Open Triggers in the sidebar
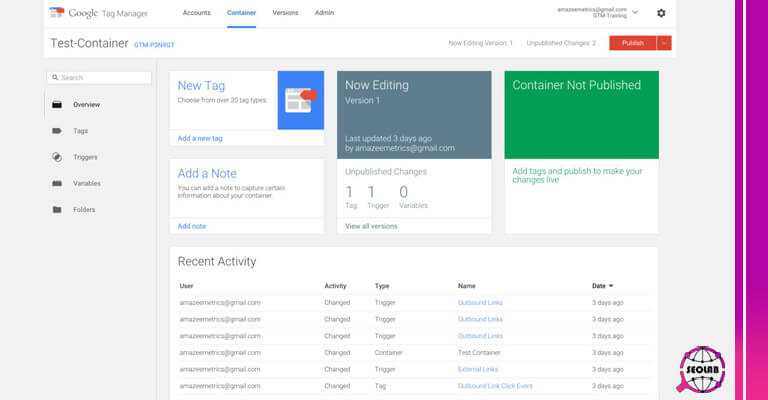This screenshot has width=768, height=400. pyautogui.click(x=85, y=157)
